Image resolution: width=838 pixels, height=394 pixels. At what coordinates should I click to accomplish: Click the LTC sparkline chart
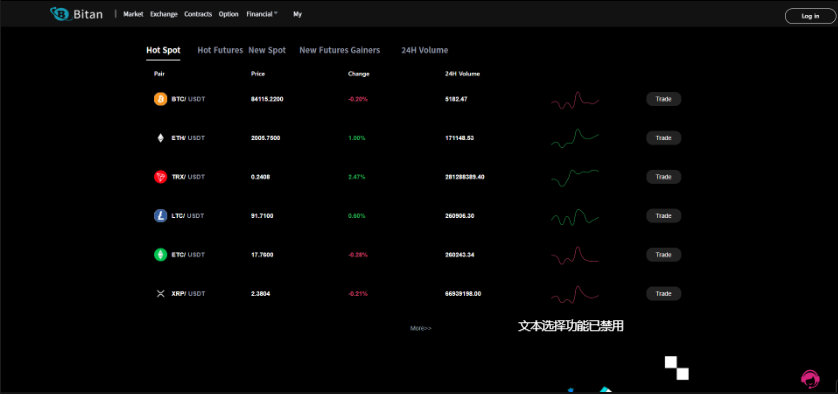(x=575, y=217)
